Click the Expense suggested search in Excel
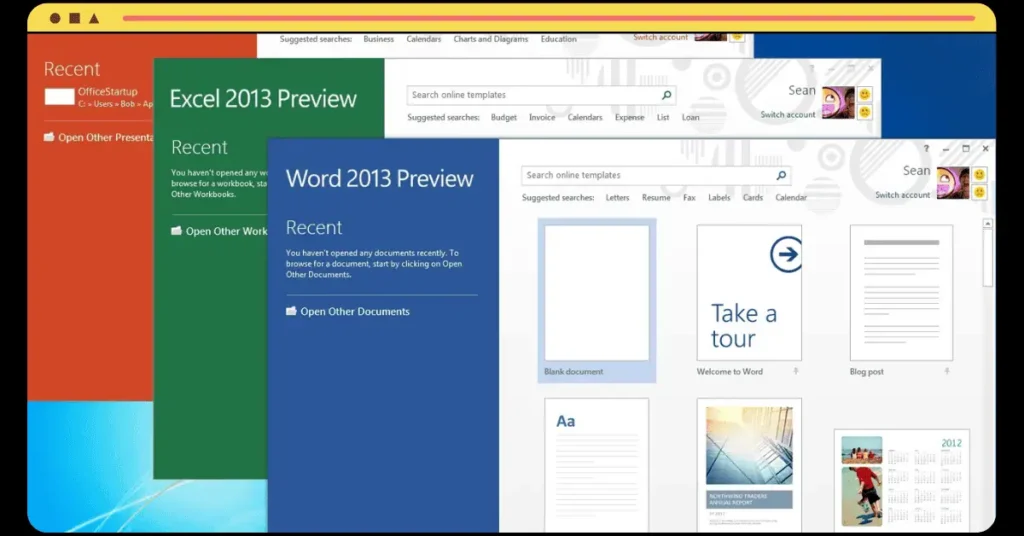The image size is (1024, 536). (x=630, y=118)
